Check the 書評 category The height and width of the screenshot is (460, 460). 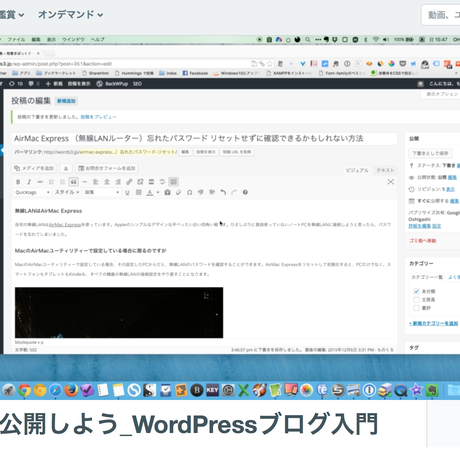point(416,308)
